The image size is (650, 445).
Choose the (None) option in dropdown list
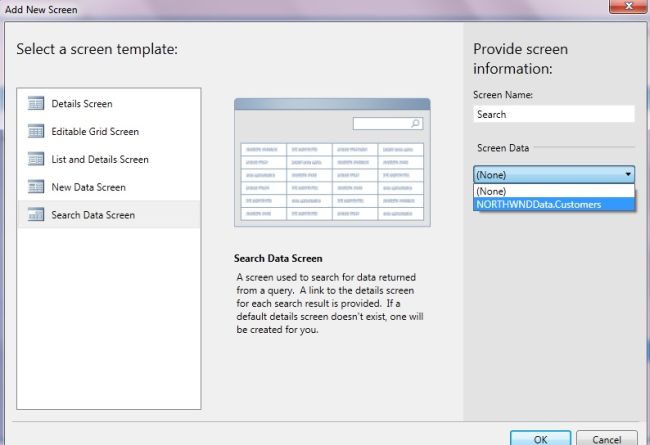tap(554, 191)
